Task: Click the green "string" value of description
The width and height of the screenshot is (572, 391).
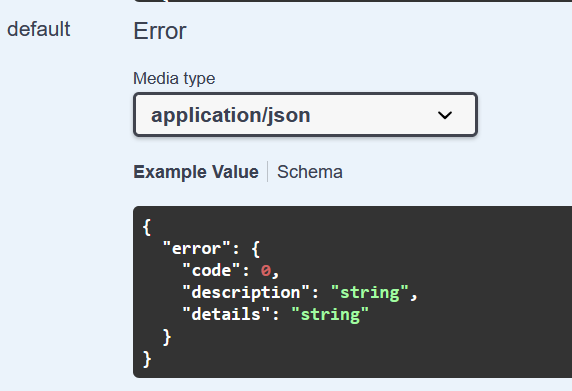Action: pyautogui.click(x=370, y=293)
